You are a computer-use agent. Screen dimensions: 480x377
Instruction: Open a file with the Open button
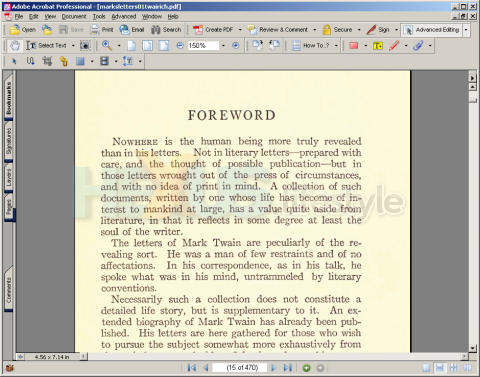pyautogui.click(x=22, y=30)
